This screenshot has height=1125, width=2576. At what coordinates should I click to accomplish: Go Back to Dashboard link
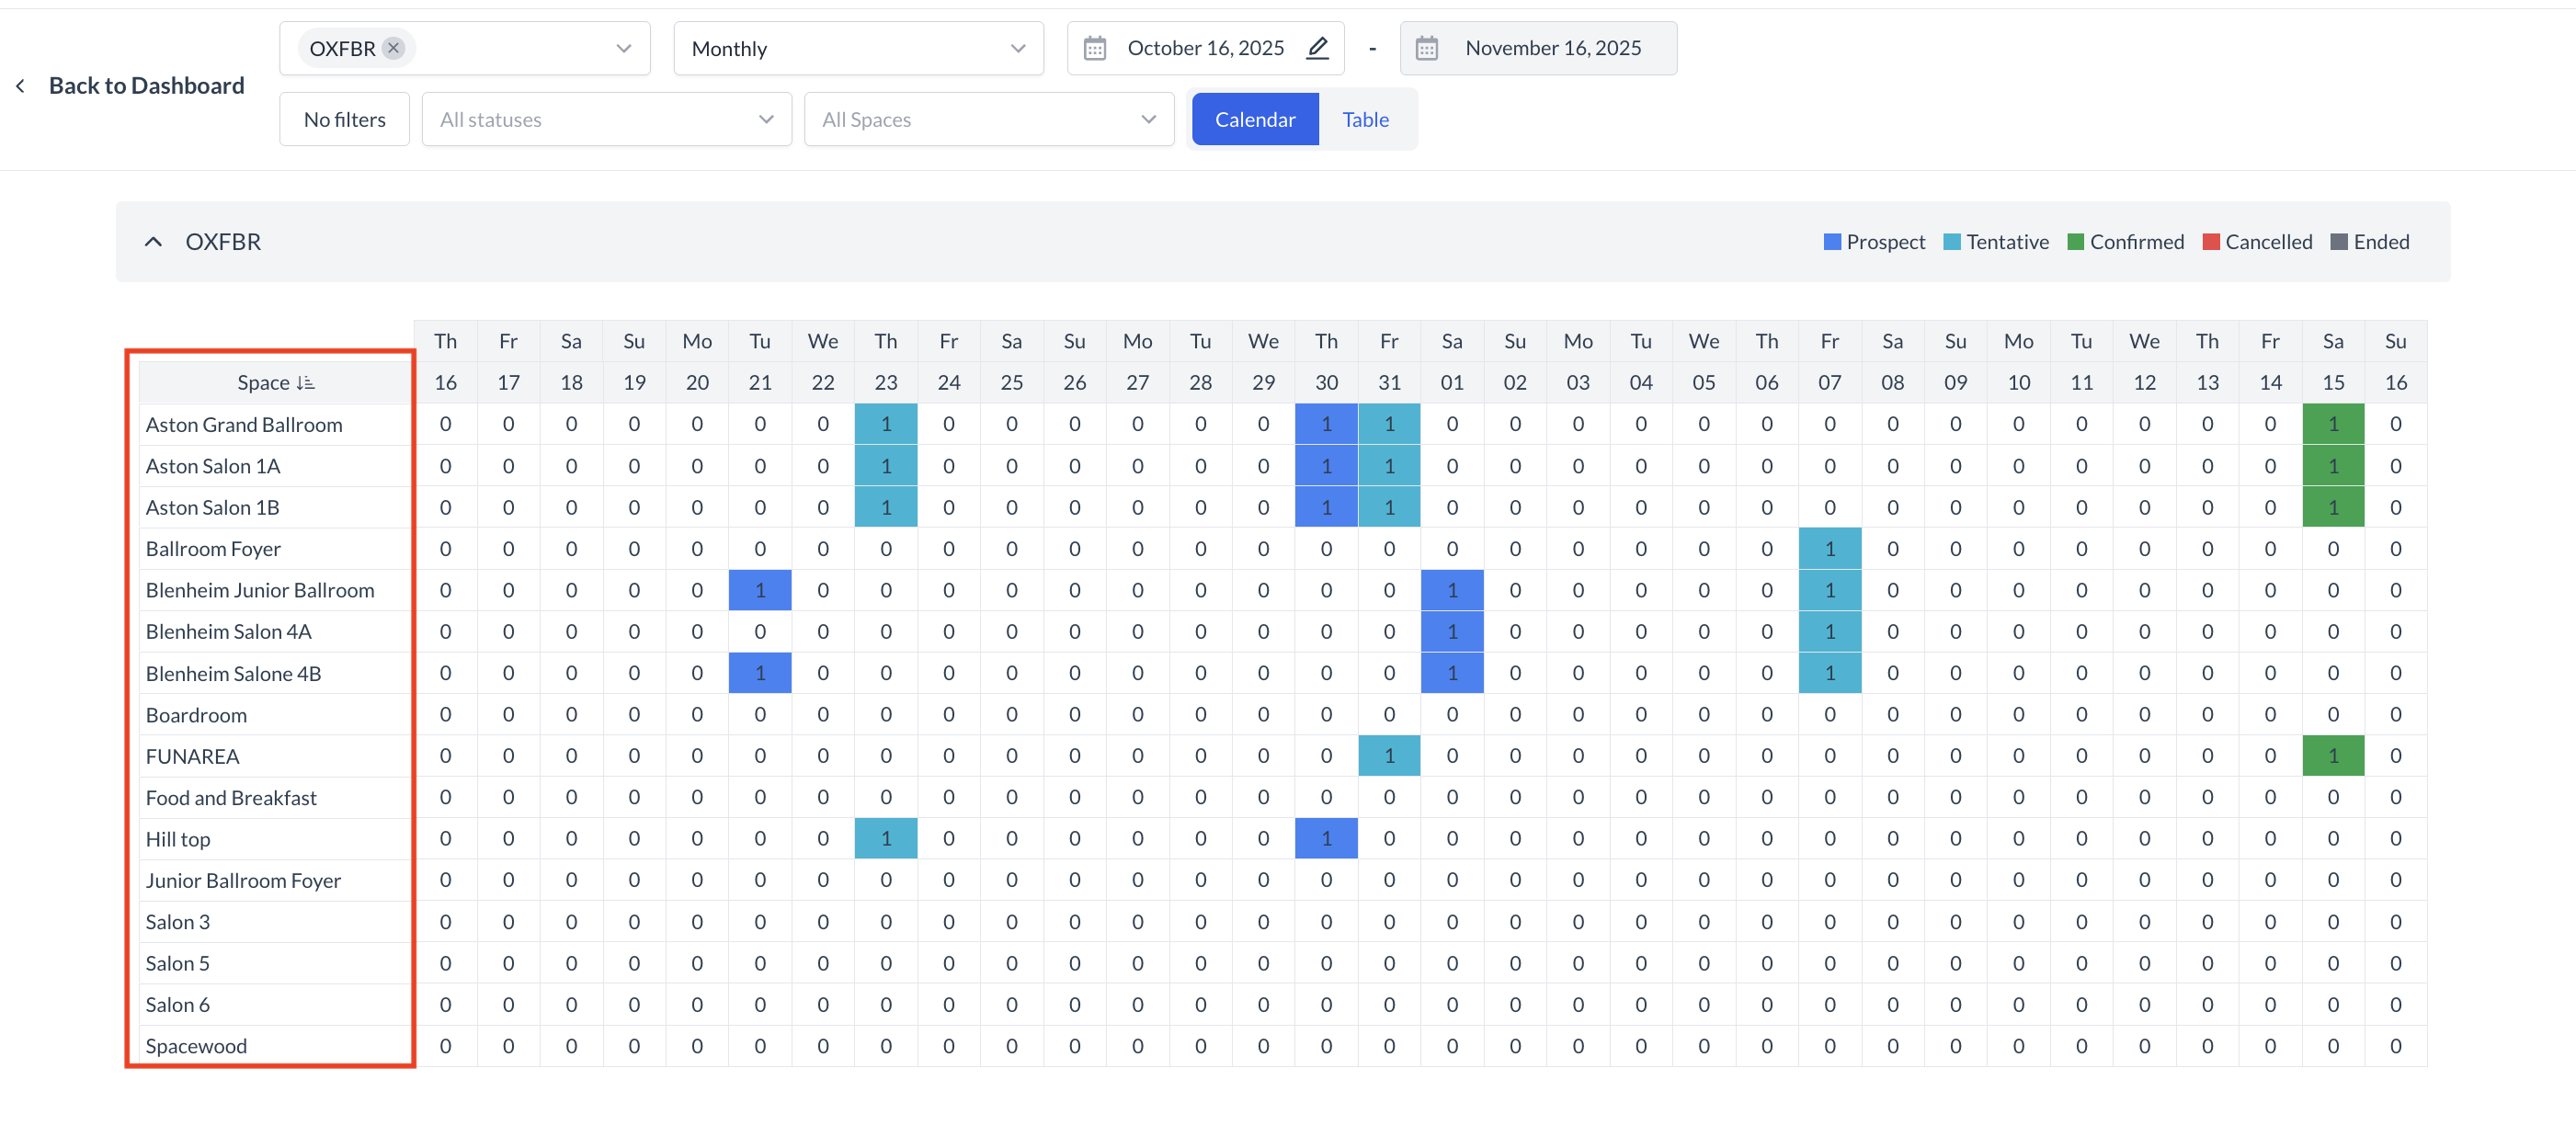pyautogui.click(x=146, y=86)
